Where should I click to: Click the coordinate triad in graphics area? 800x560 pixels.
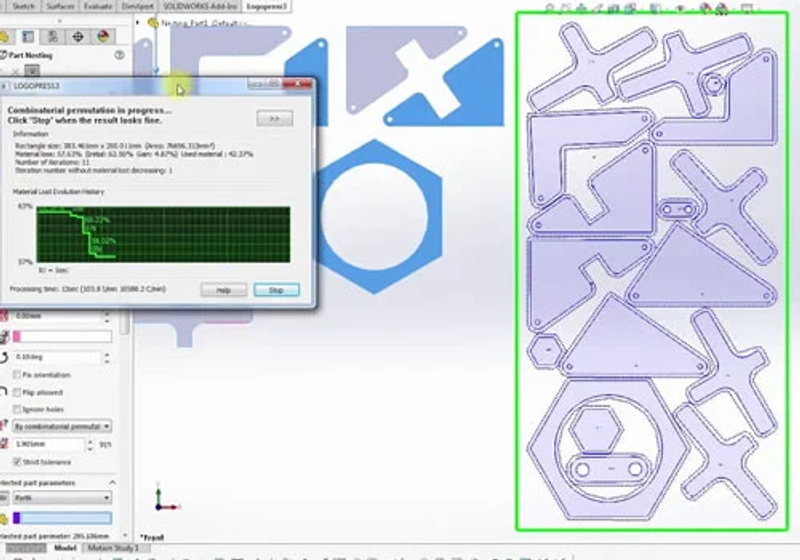point(165,497)
